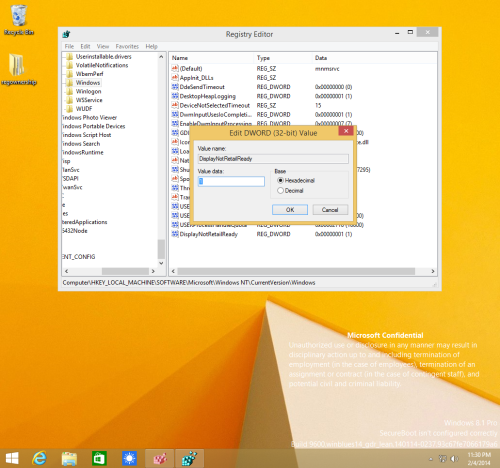Click the DisplayNotRetailReady DWORD icon
The image size is (500, 468).
click(x=175, y=234)
